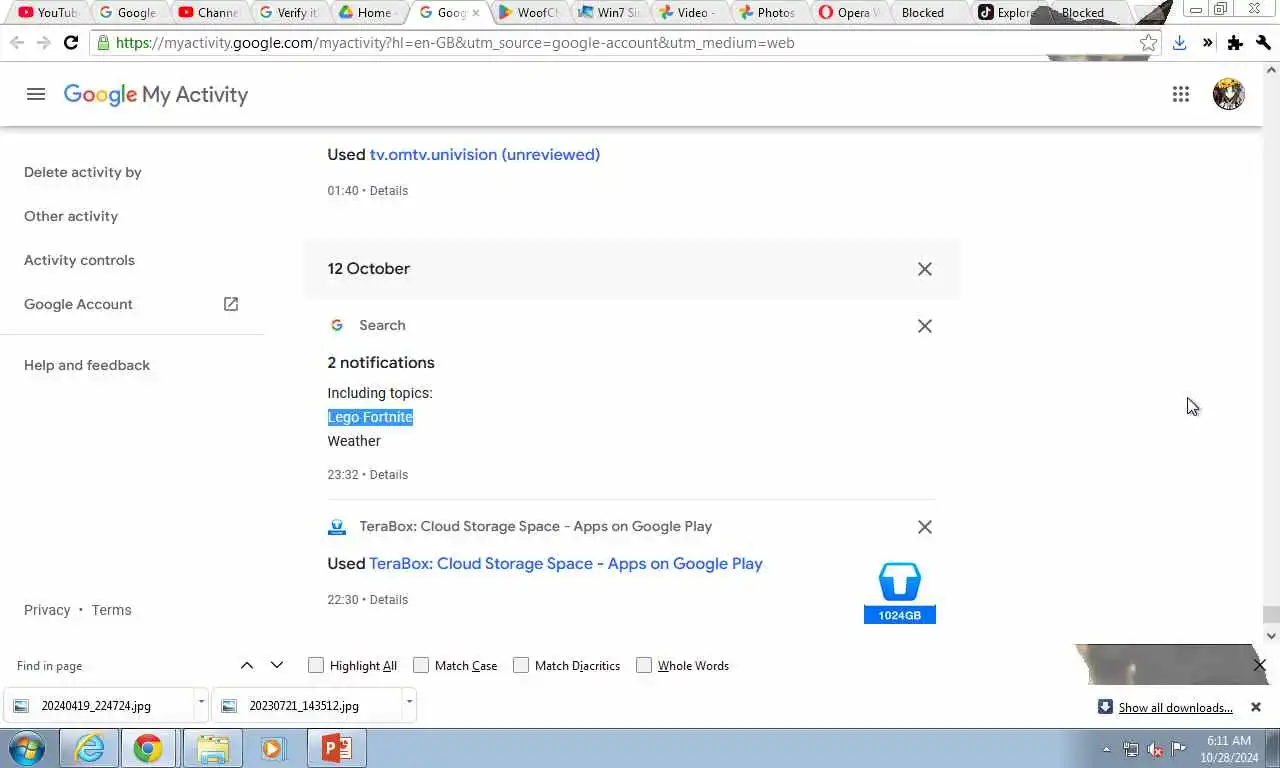Open the Google account avatar
1280x768 pixels.
pos(1228,94)
